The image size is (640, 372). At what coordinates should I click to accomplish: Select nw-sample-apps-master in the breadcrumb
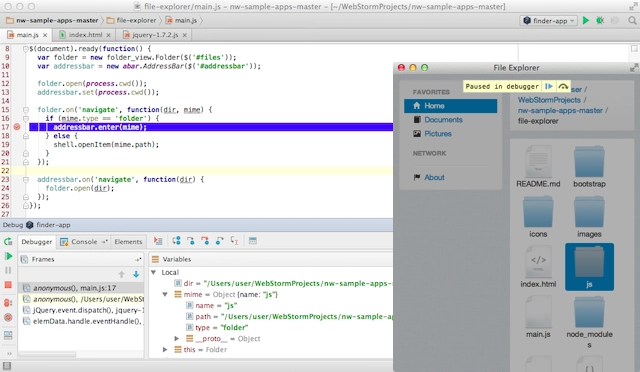[52, 20]
